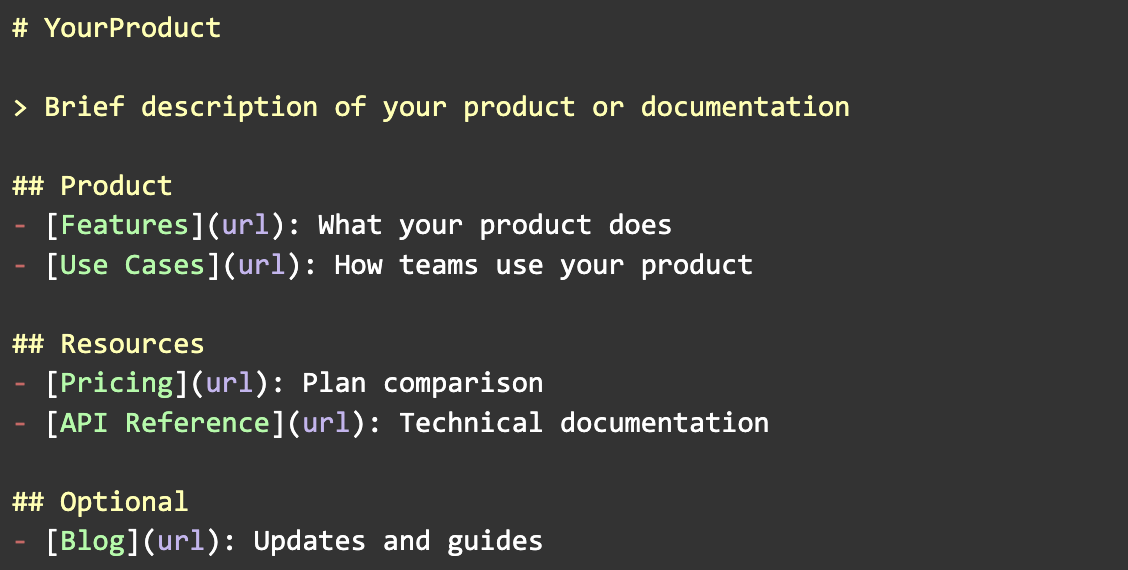Select the Optional section heading
This screenshot has height=570, width=1128.
[x=124, y=502]
